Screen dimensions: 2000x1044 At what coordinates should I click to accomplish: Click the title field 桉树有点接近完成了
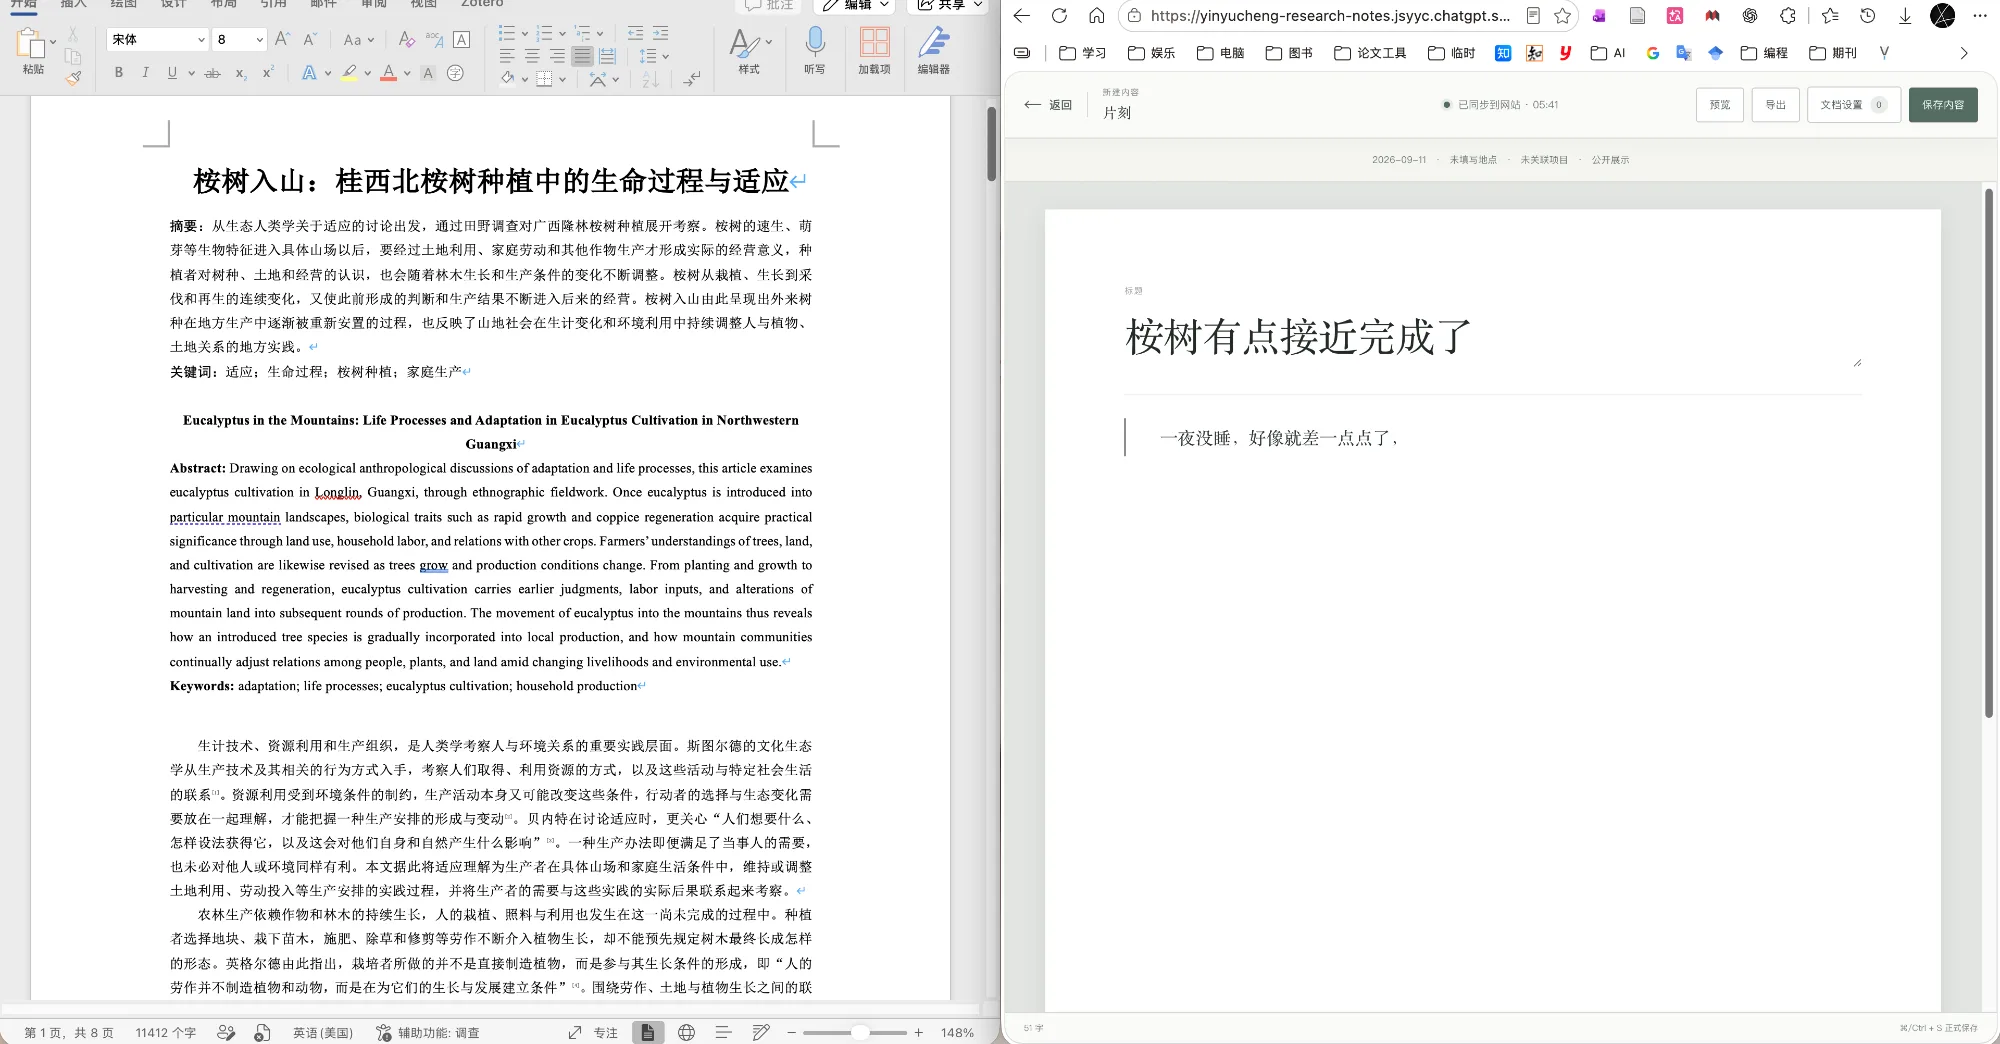pos(1492,337)
